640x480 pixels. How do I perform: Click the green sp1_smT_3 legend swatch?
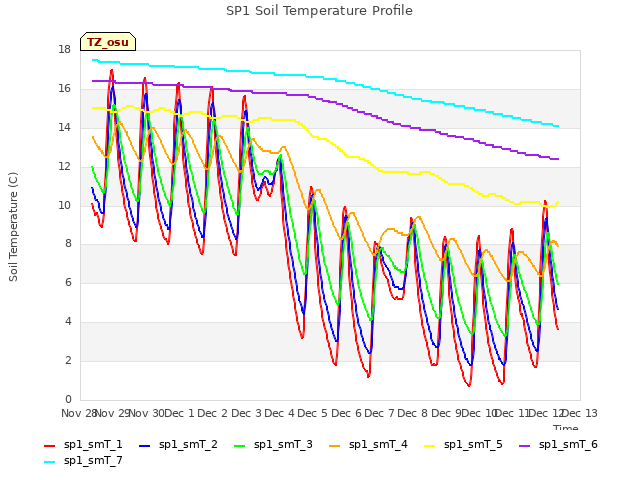point(240,446)
